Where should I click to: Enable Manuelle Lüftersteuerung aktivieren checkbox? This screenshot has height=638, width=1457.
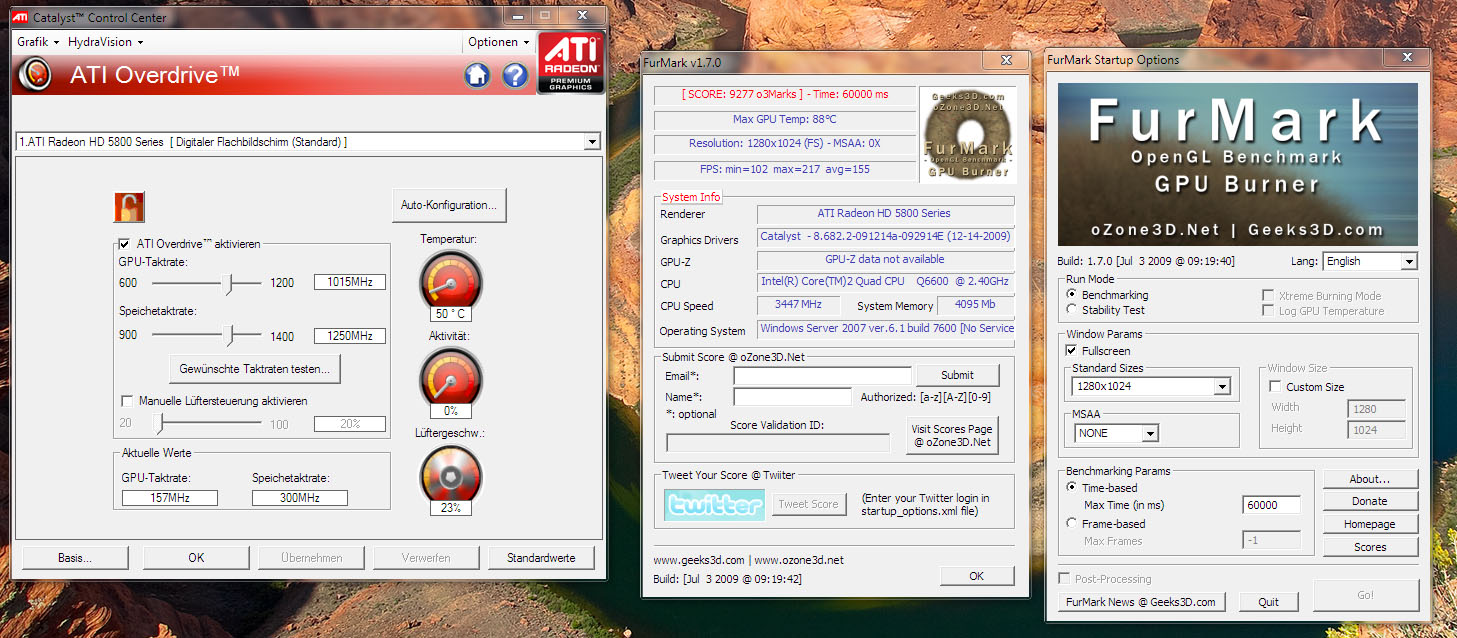[127, 401]
